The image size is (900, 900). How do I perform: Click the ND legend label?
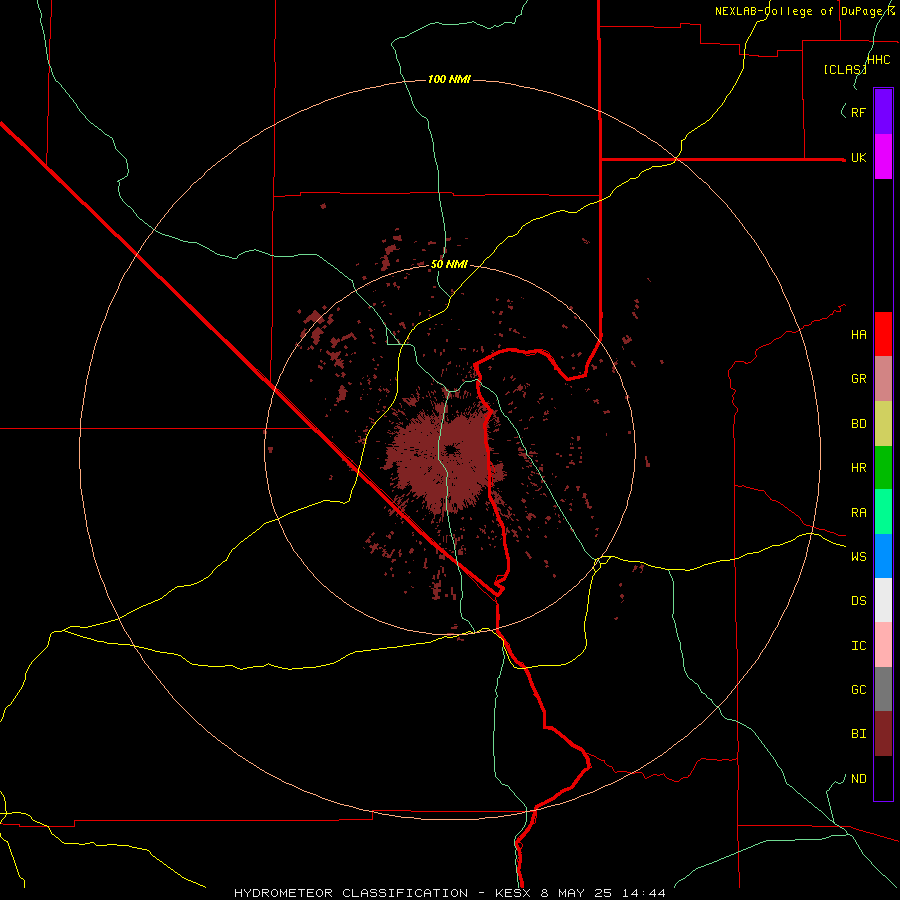coord(858,779)
